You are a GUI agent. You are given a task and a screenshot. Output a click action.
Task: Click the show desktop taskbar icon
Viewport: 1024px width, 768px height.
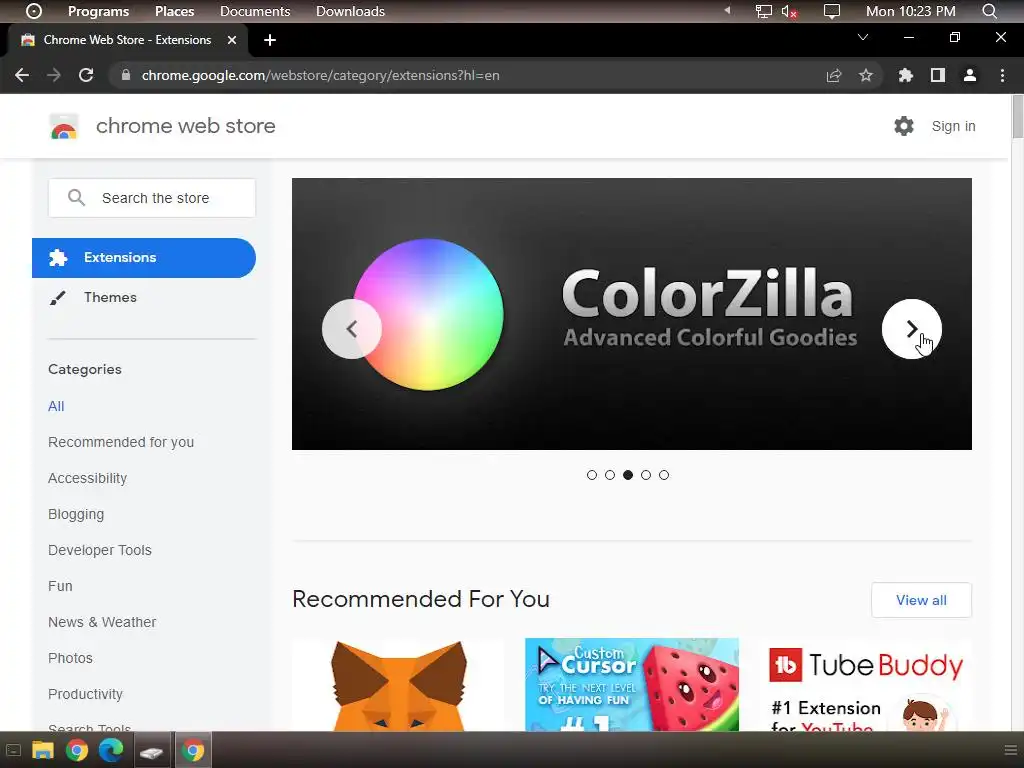13,750
